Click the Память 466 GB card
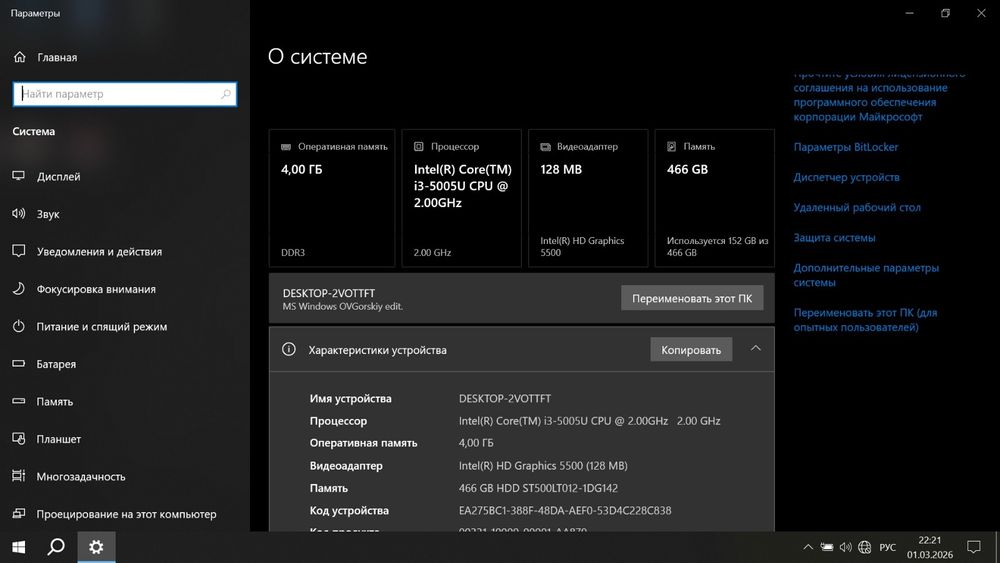This screenshot has width=1000, height=563. pyautogui.click(x=714, y=198)
